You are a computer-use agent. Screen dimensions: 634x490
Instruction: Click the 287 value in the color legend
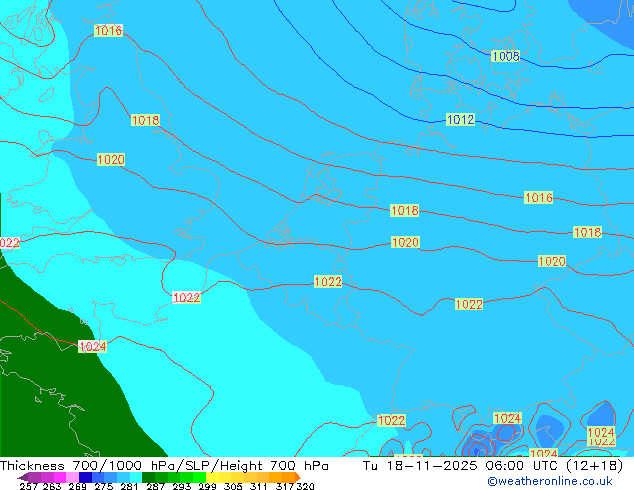click(x=155, y=486)
